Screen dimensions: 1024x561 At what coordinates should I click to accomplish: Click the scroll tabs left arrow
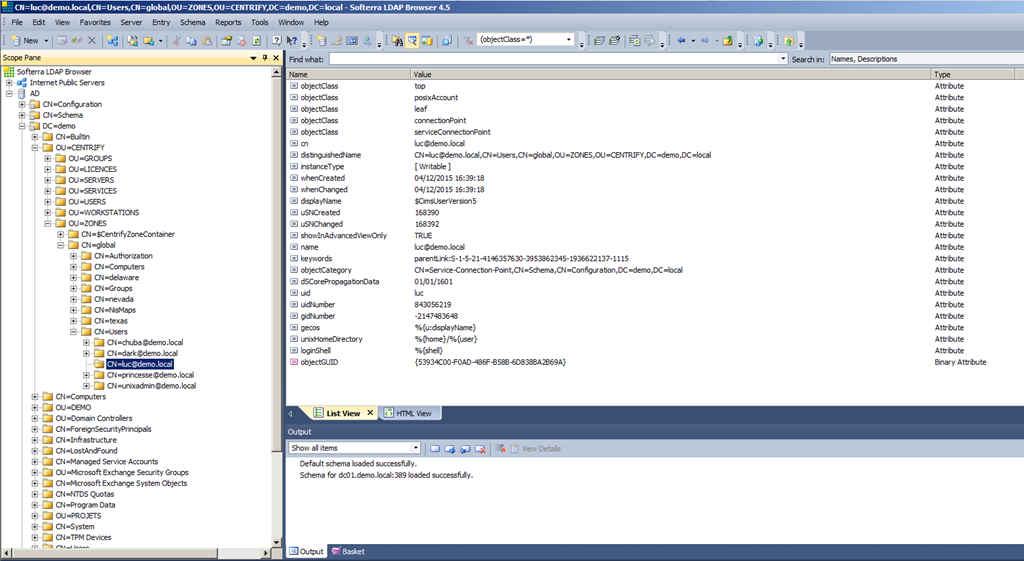291,413
